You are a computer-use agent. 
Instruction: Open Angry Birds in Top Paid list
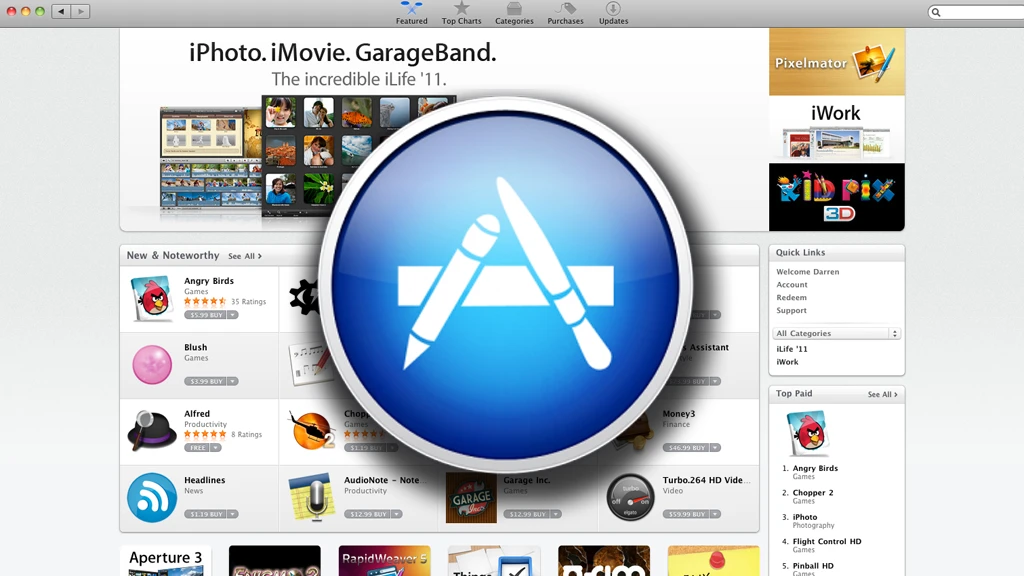pos(815,468)
